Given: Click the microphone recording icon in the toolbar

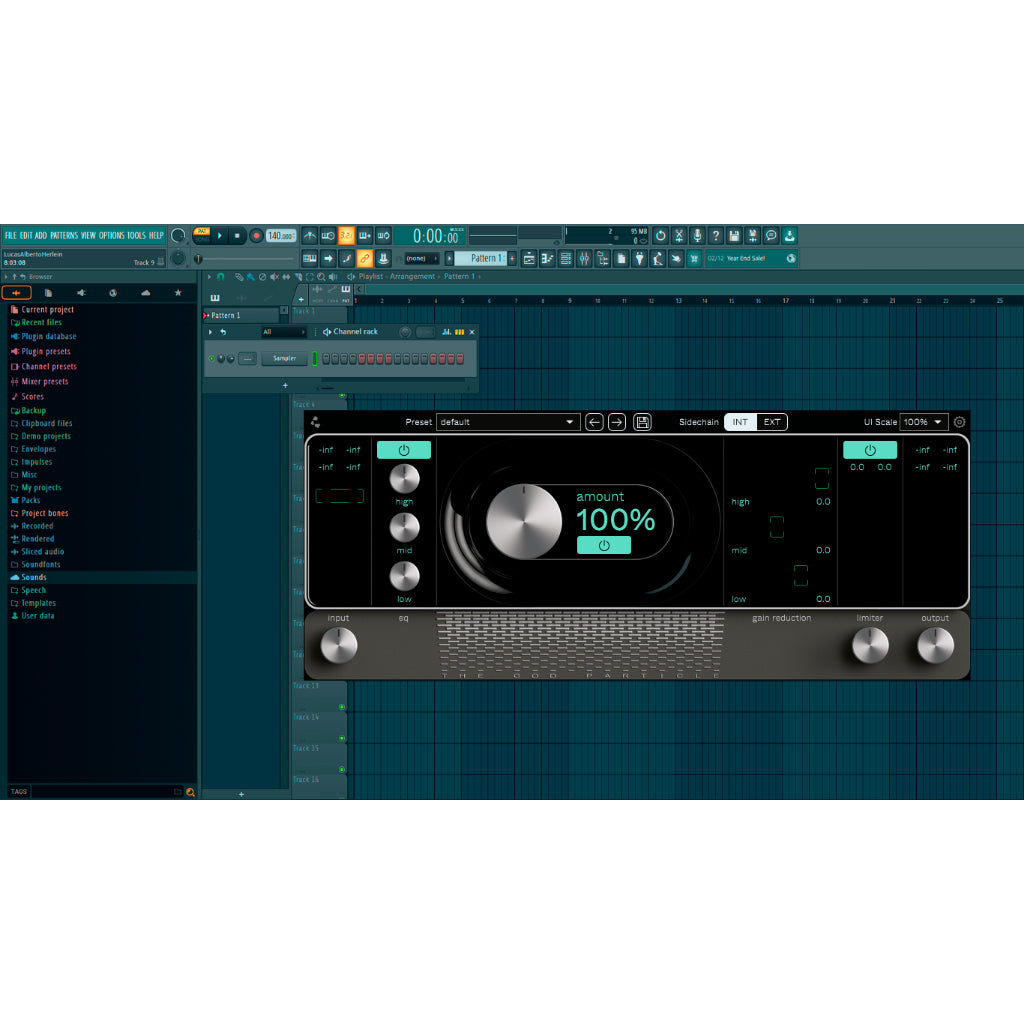Looking at the screenshot, I should click(698, 236).
